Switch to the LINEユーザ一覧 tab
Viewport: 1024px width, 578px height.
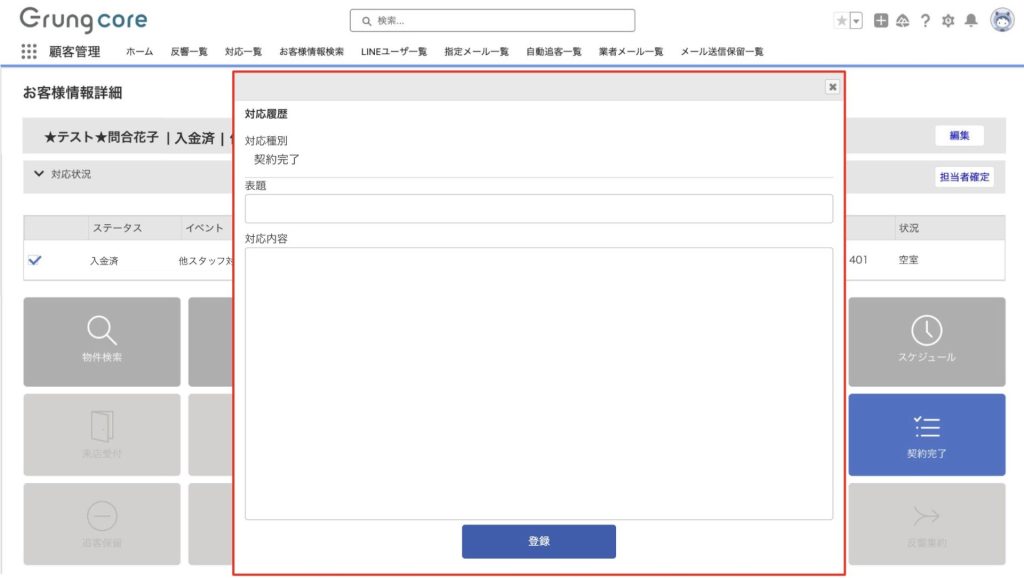pyautogui.click(x=393, y=52)
